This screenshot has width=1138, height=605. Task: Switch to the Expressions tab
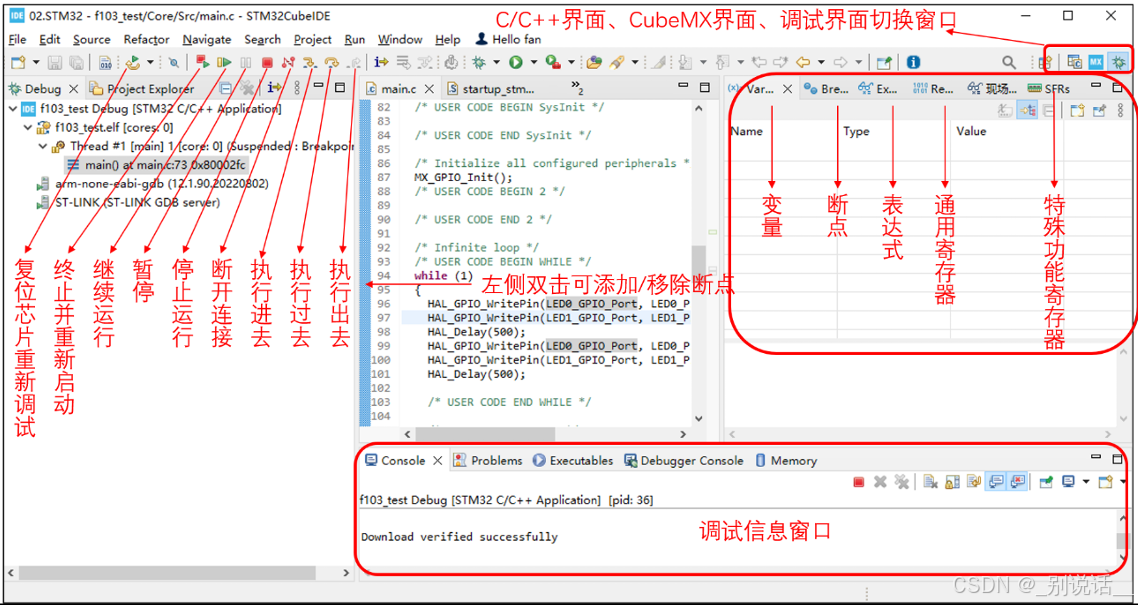click(877, 89)
